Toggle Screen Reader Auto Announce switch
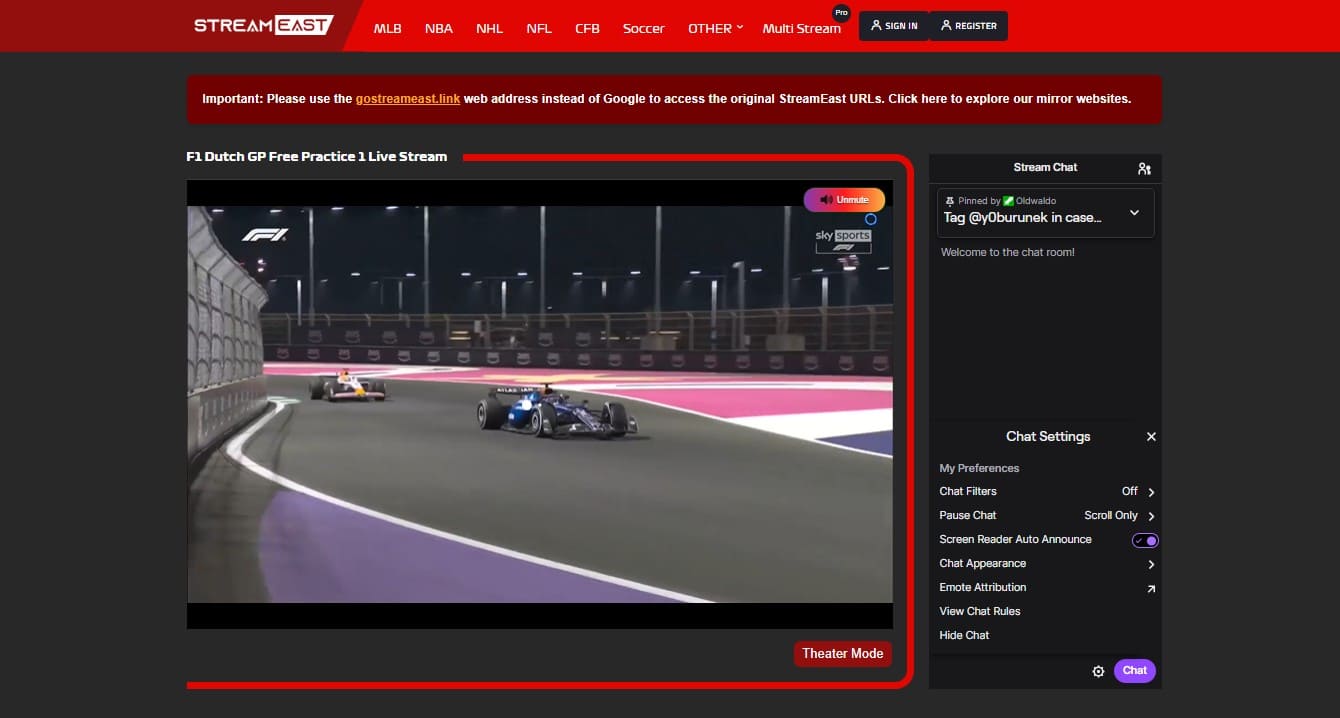1340x718 pixels. pyautogui.click(x=1145, y=540)
